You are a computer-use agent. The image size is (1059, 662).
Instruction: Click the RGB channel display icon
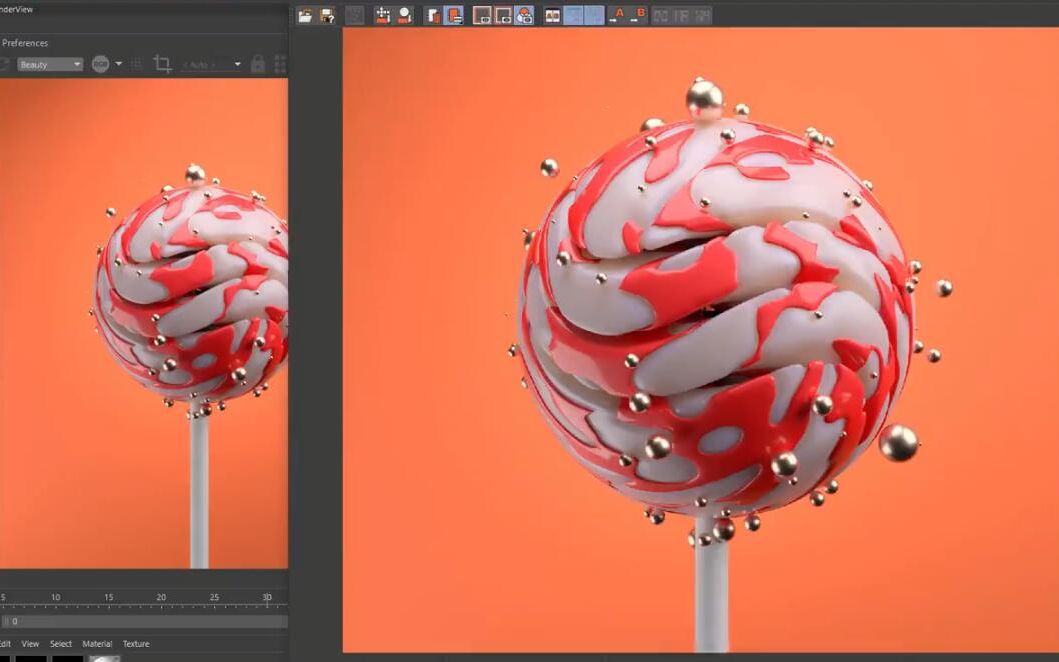click(100, 63)
